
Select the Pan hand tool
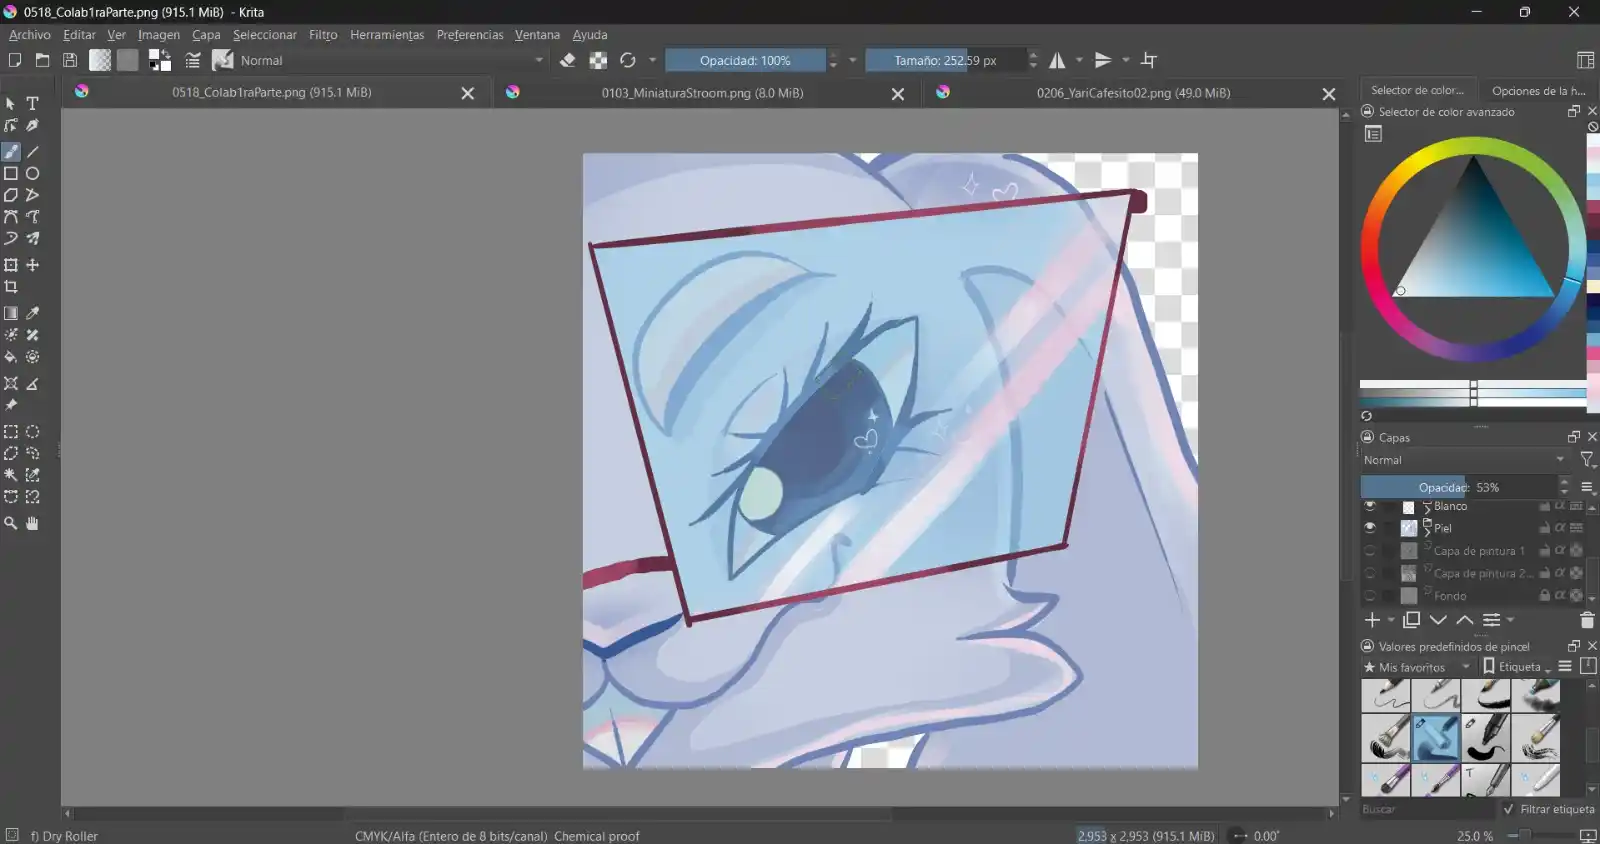pos(32,523)
